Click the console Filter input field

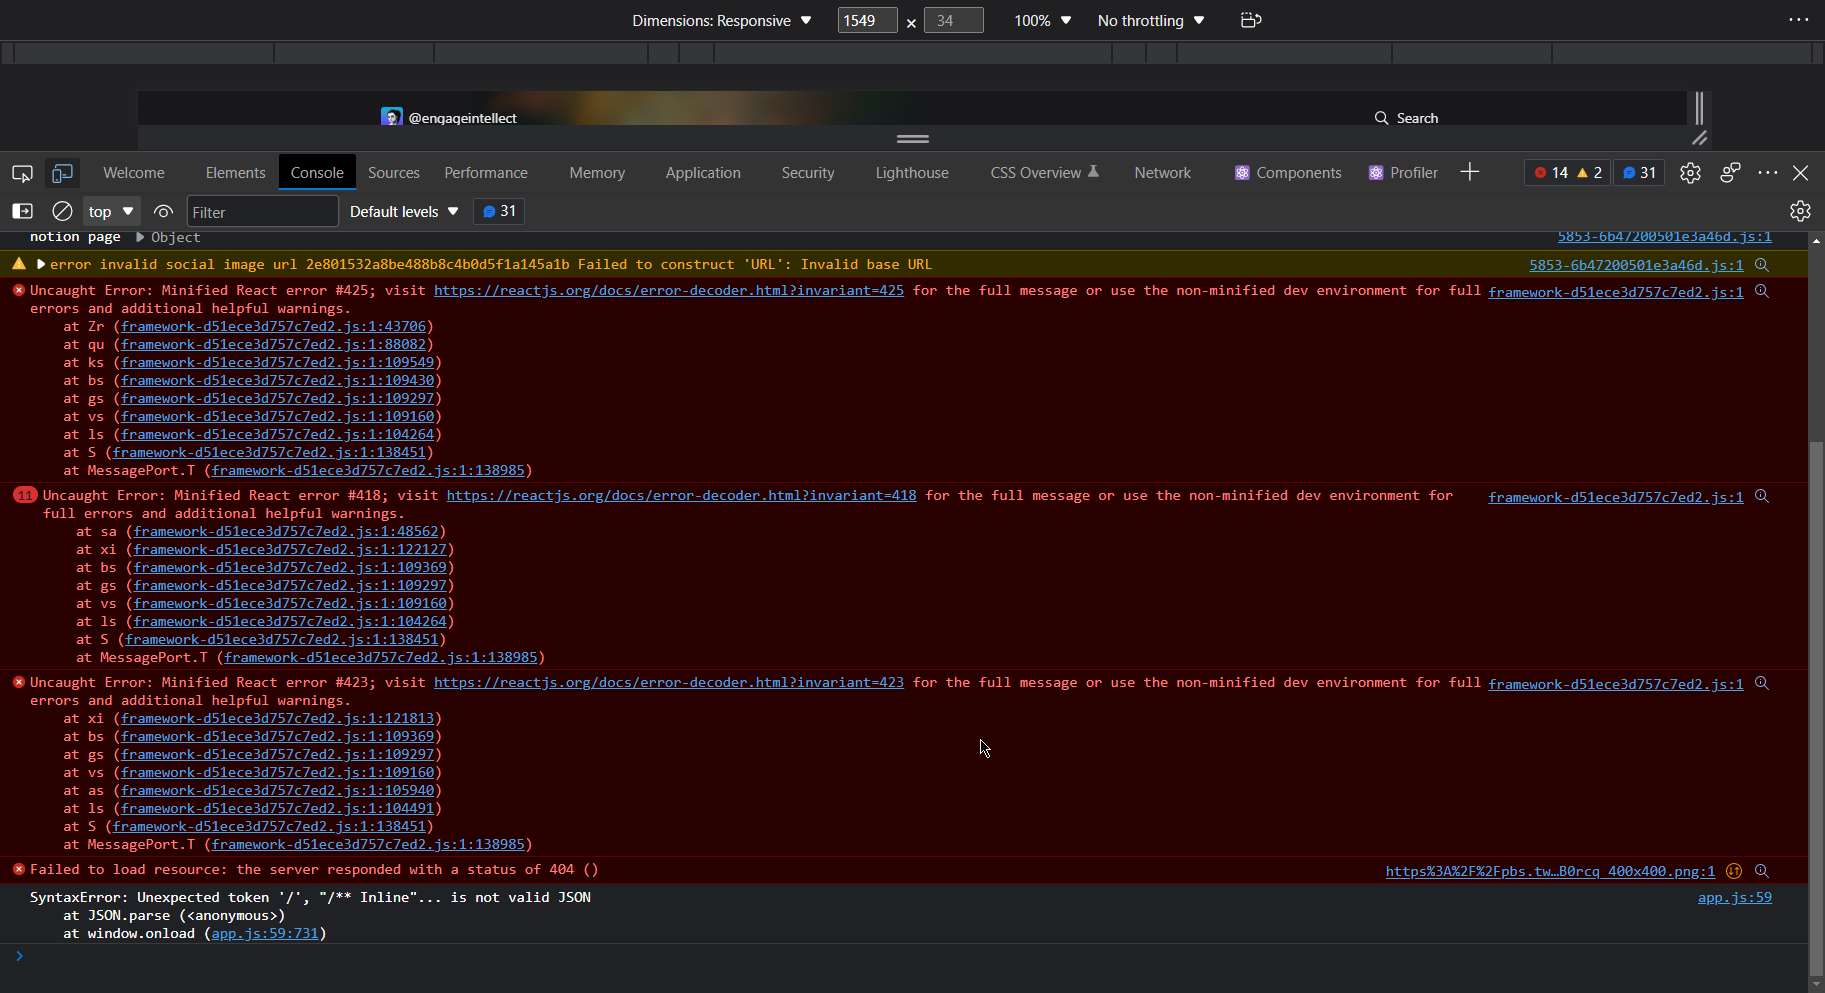click(262, 211)
